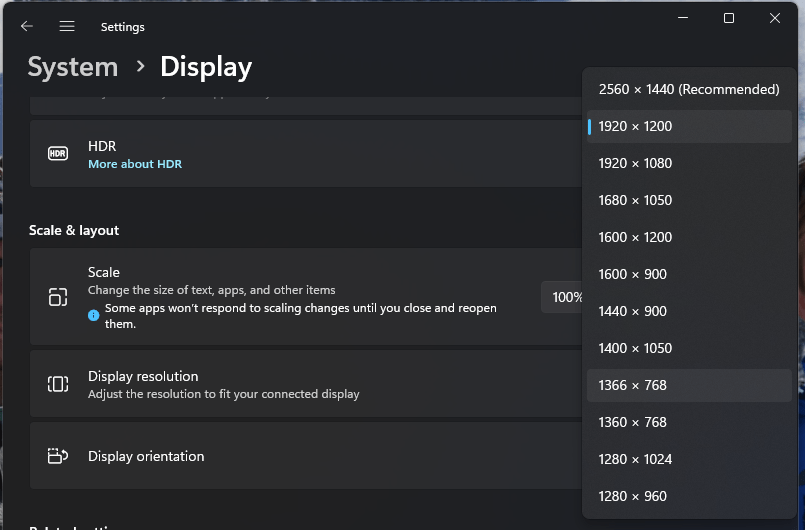Click the Display resolution icon
Viewport: 805px width, 530px height.
coord(58,384)
